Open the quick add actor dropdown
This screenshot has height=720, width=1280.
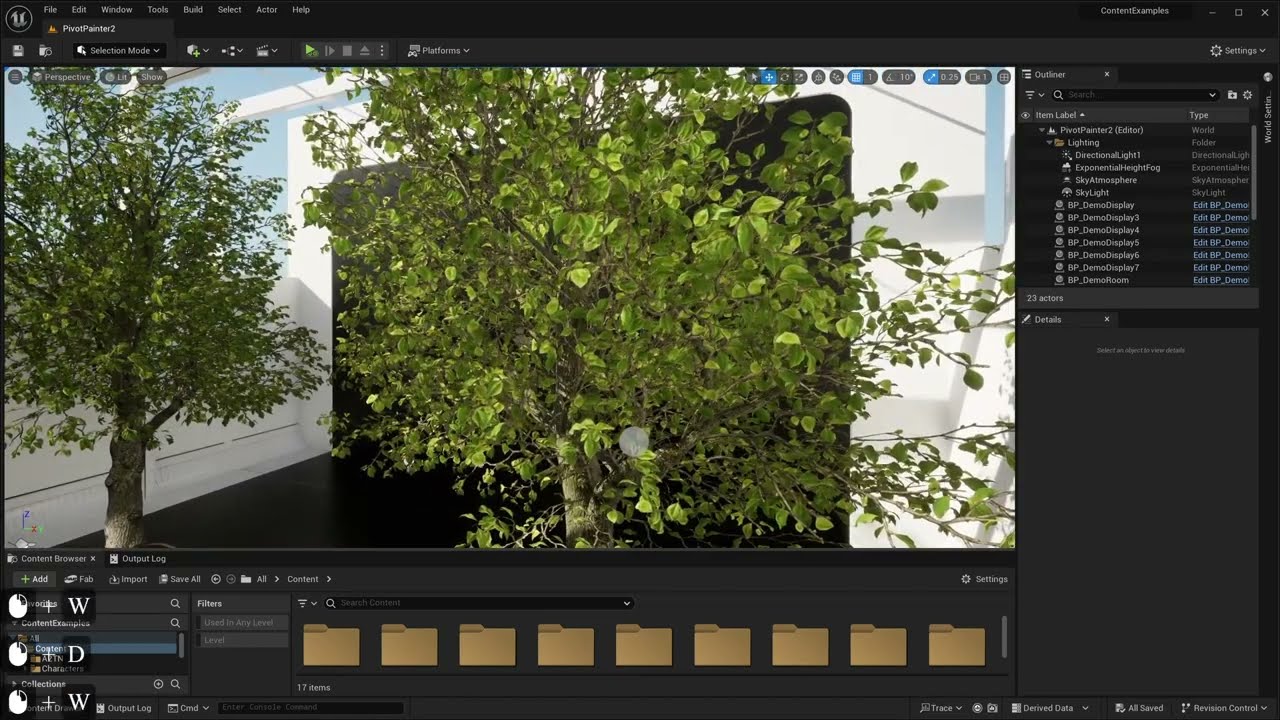click(197, 50)
